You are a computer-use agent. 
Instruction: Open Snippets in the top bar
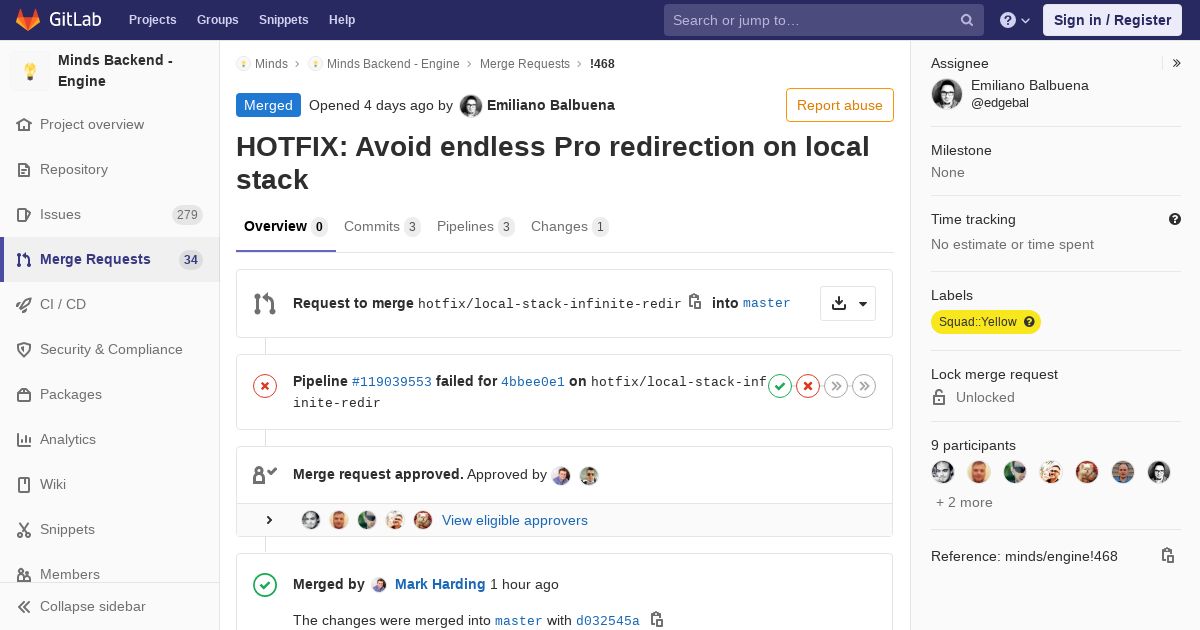click(284, 20)
